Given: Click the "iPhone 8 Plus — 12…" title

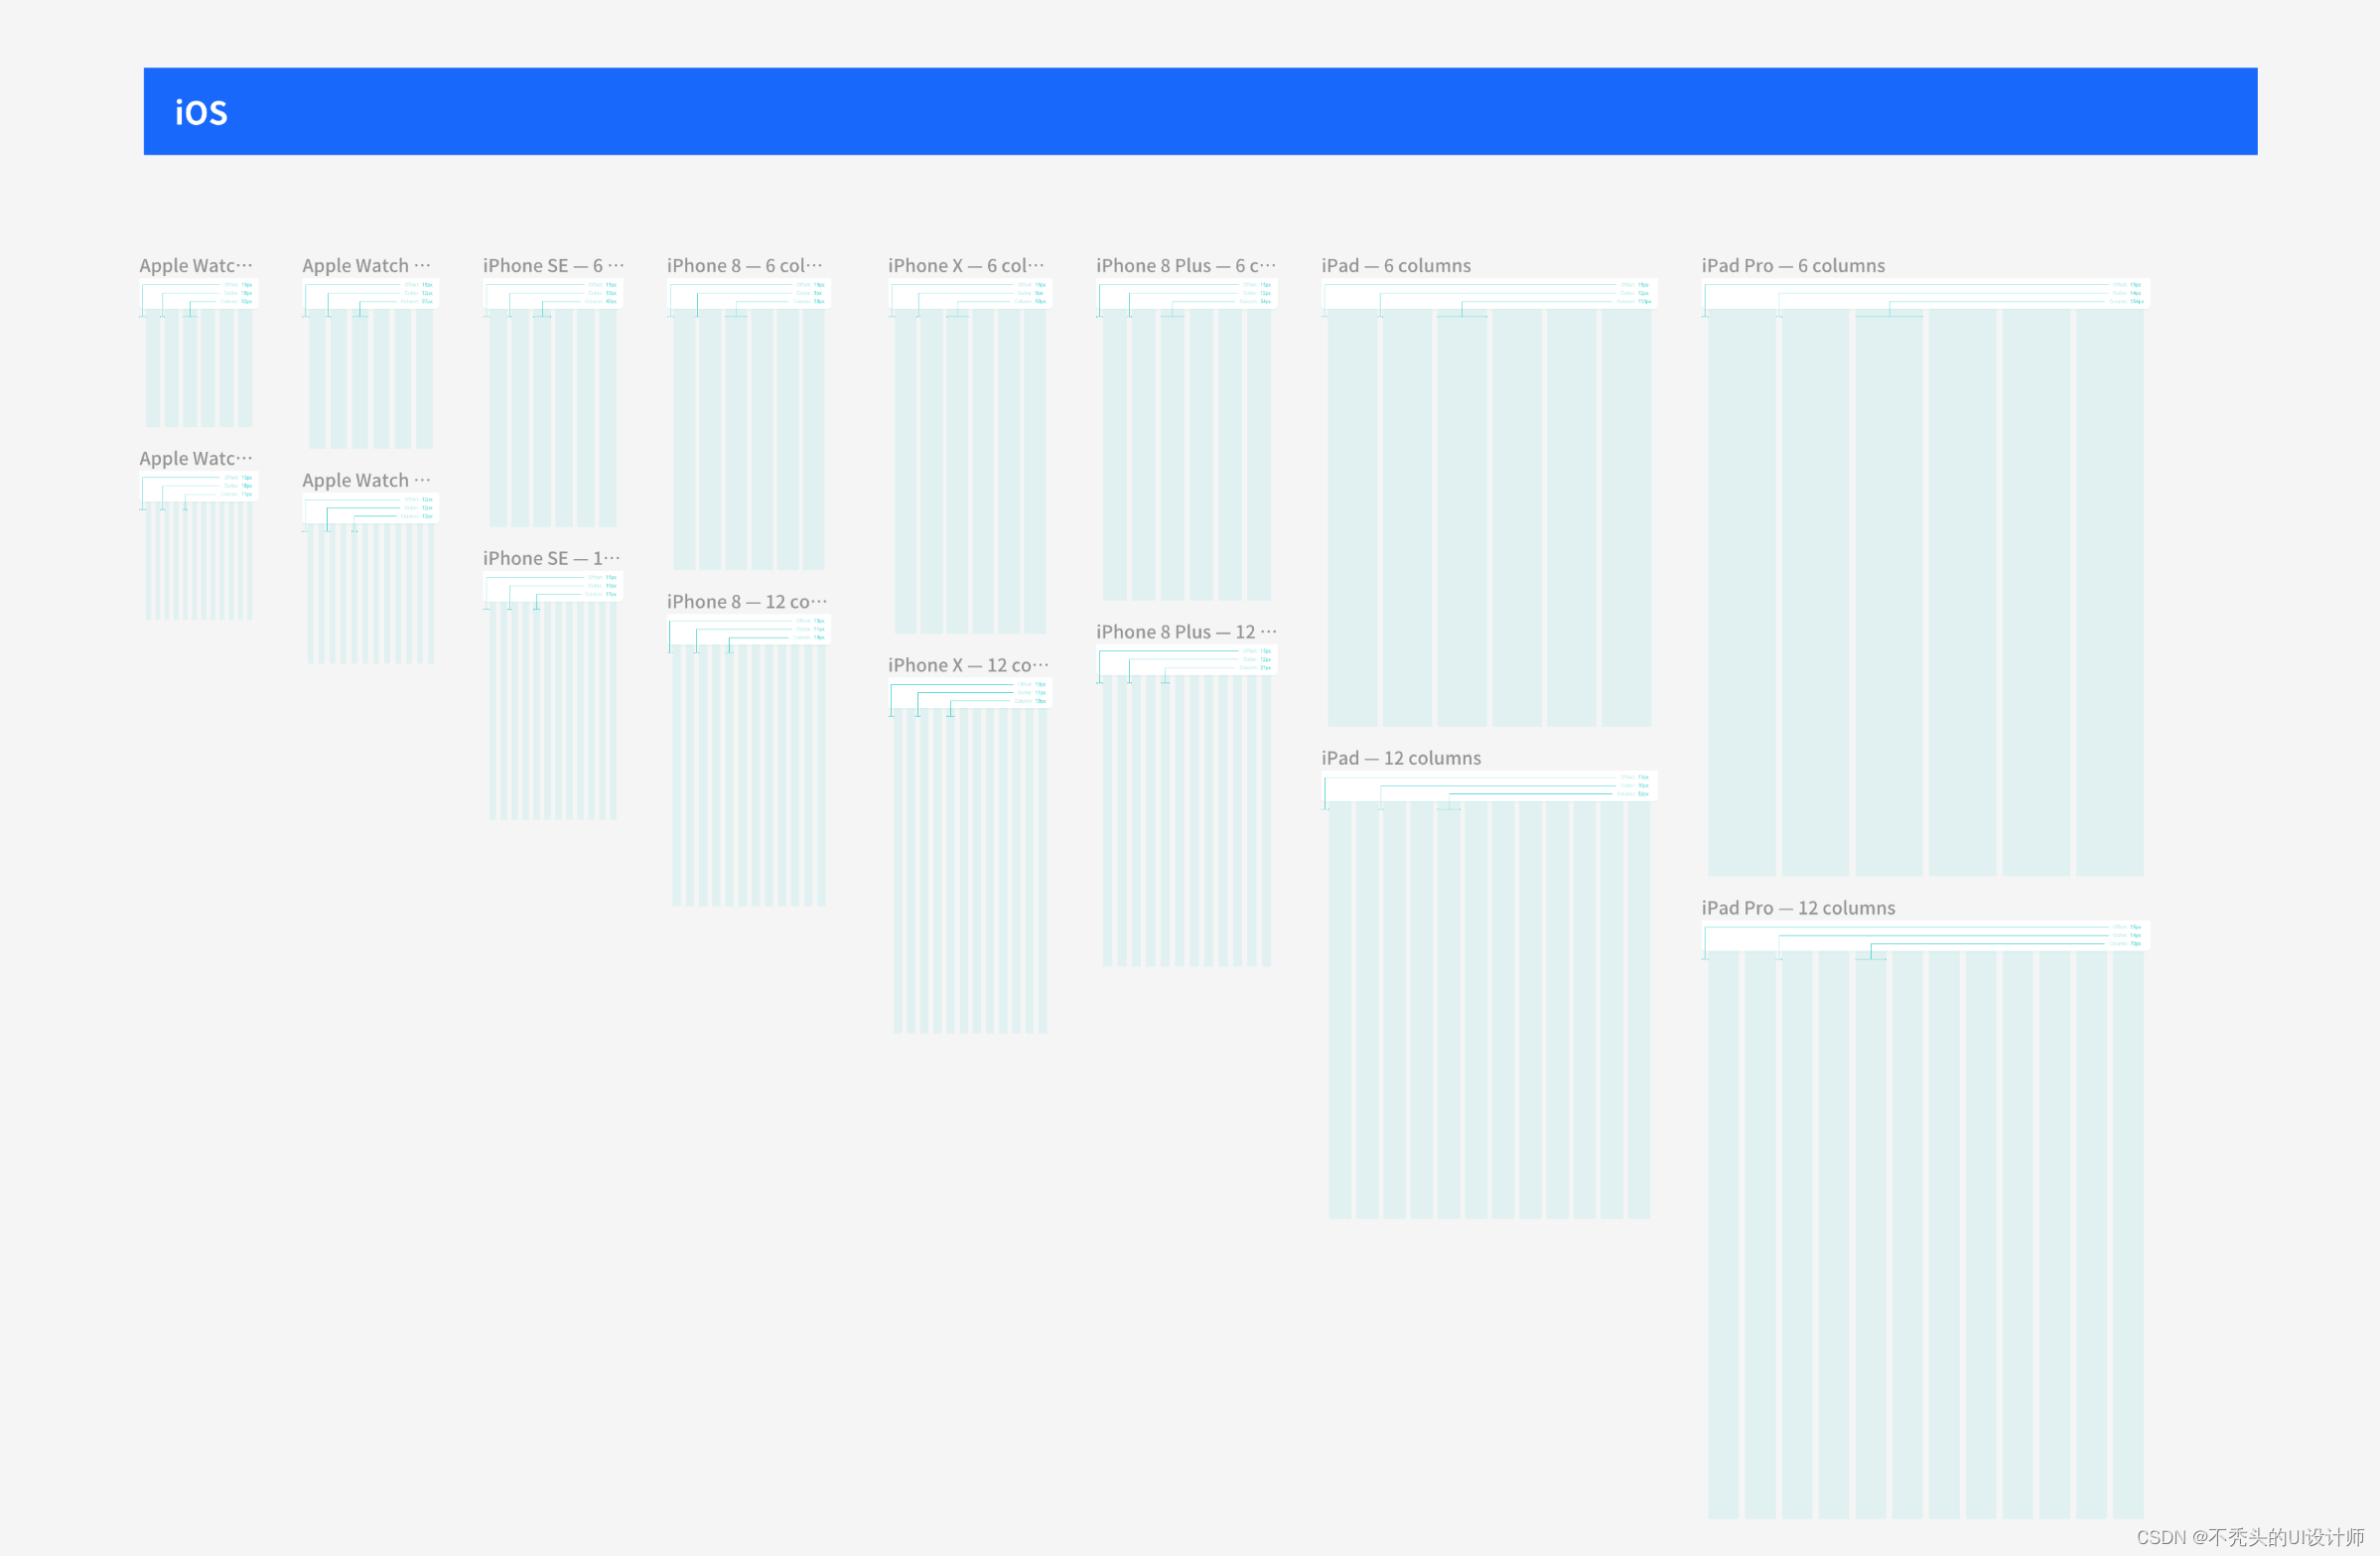Looking at the screenshot, I should (x=1185, y=632).
